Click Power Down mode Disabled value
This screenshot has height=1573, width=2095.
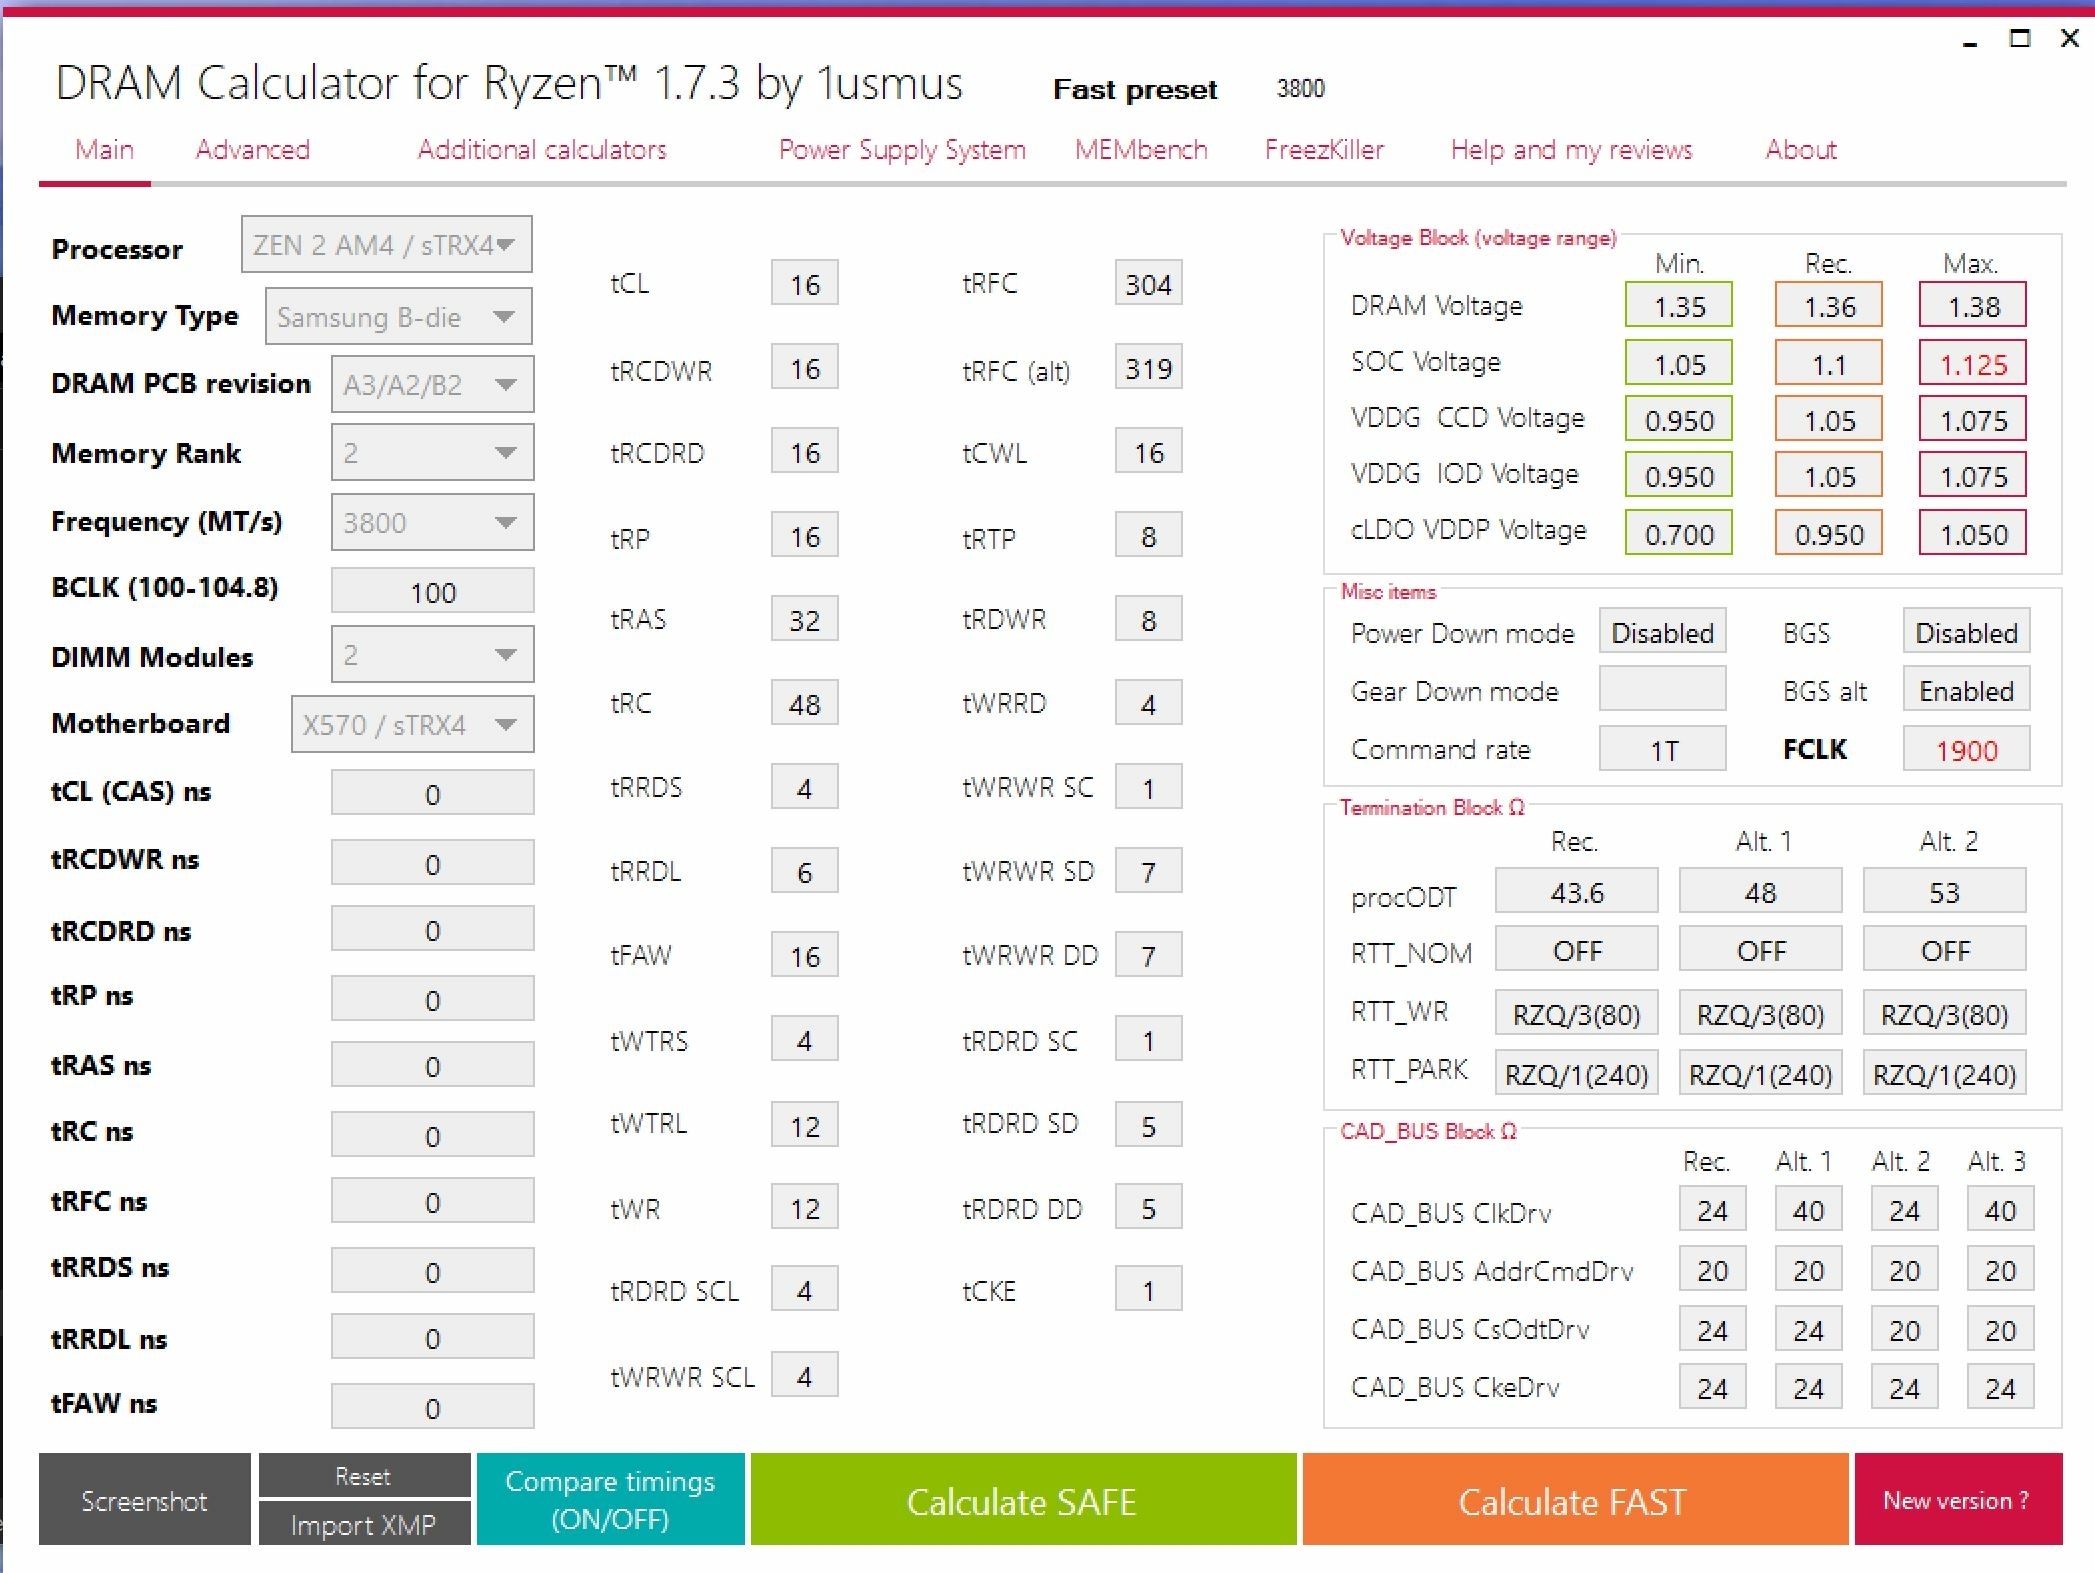point(1662,632)
